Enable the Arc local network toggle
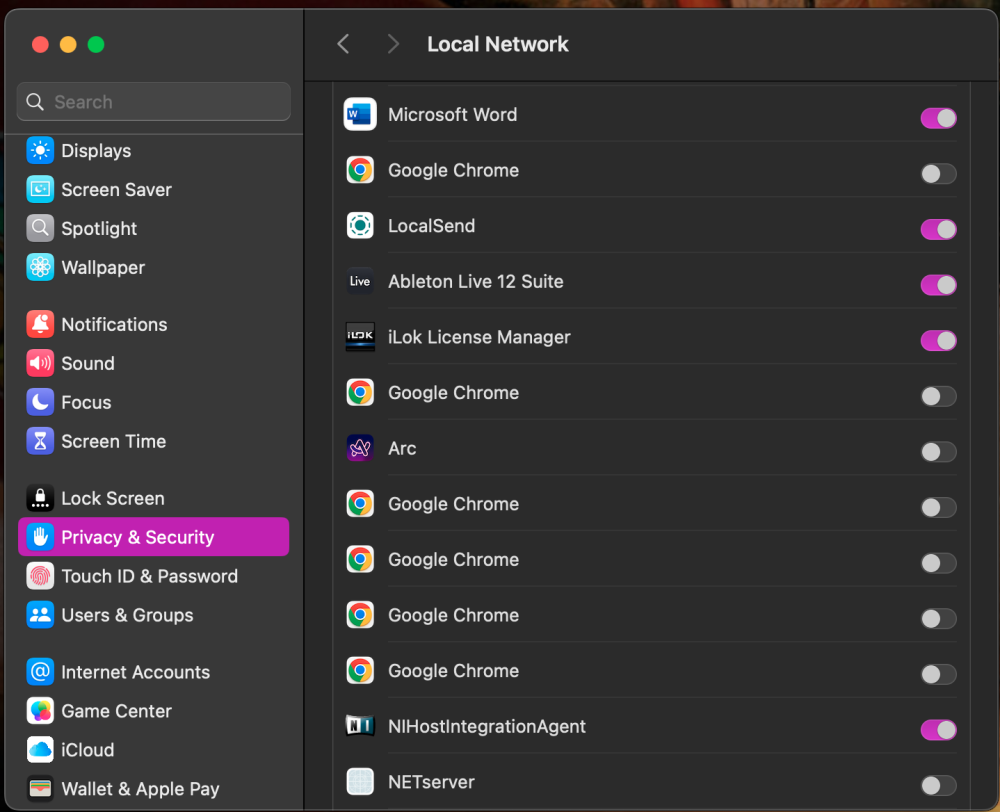Viewport: 1000px width, 812px height. [x=938, y=452]
